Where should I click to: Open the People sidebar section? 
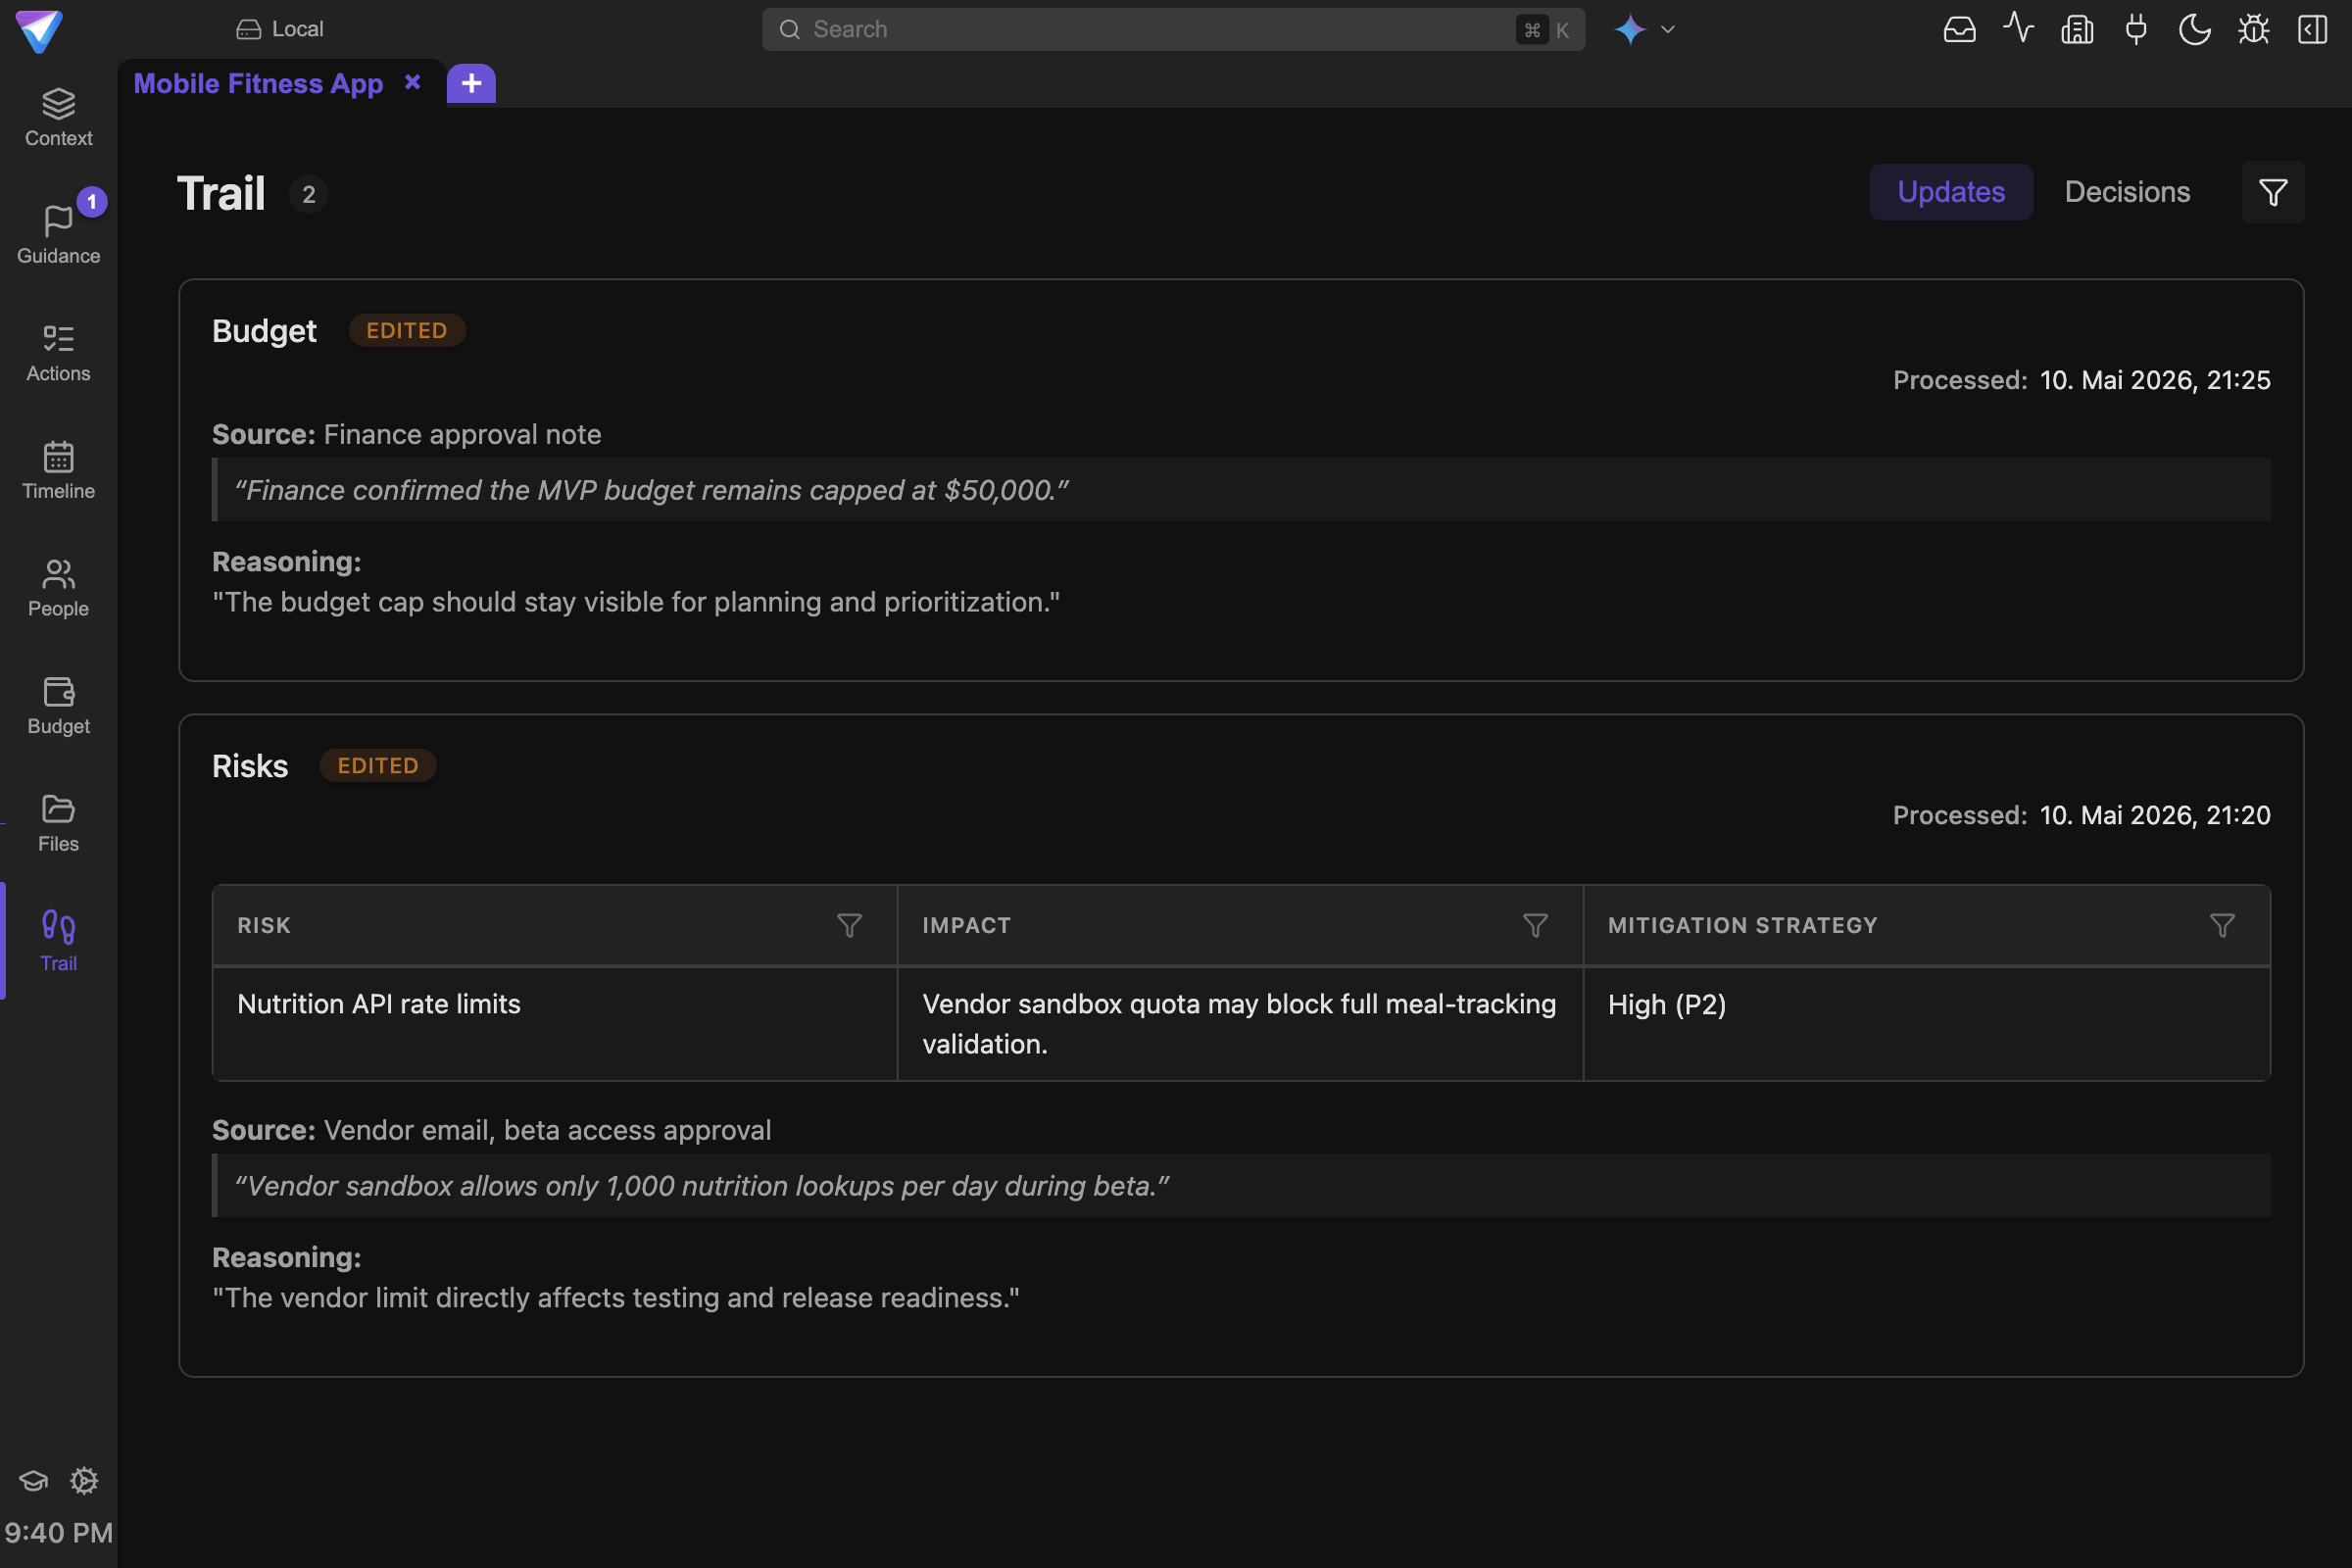[58, 588]
